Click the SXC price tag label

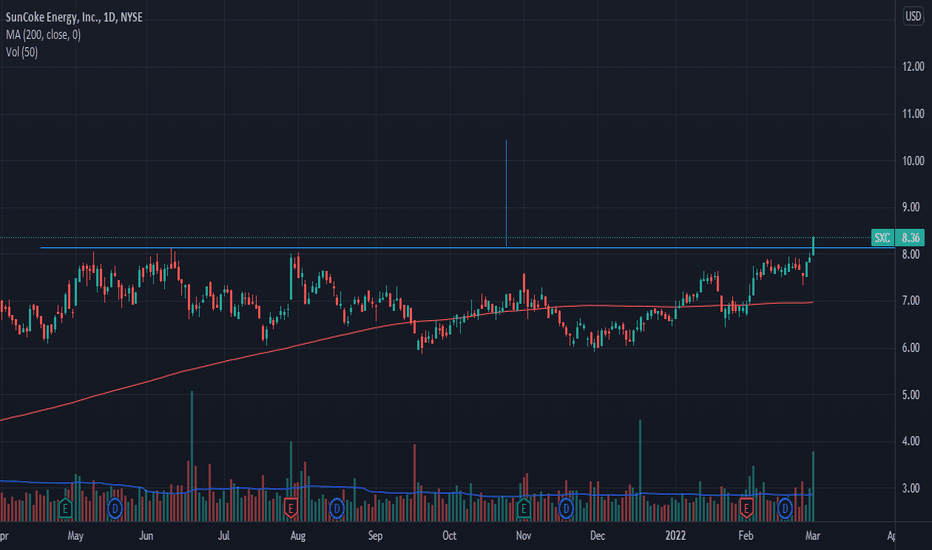(882, 238)
